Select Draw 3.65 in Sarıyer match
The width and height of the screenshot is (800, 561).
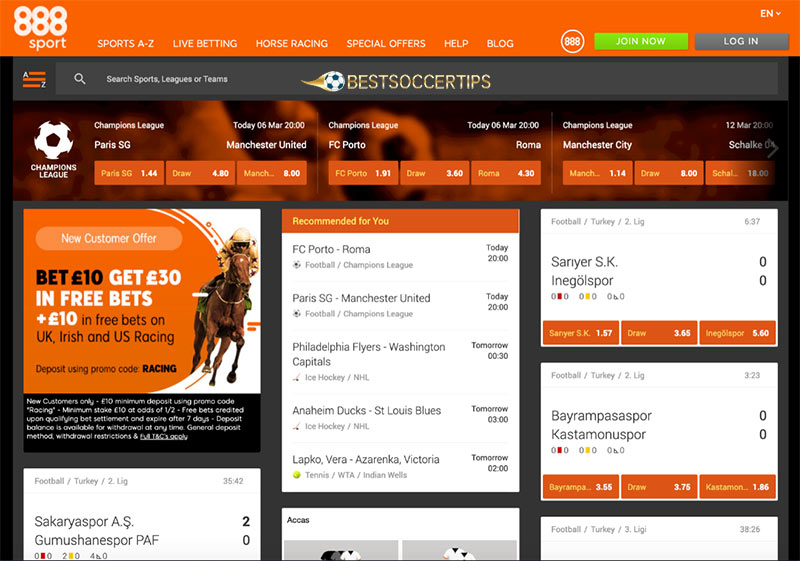[x=659, y=333]
